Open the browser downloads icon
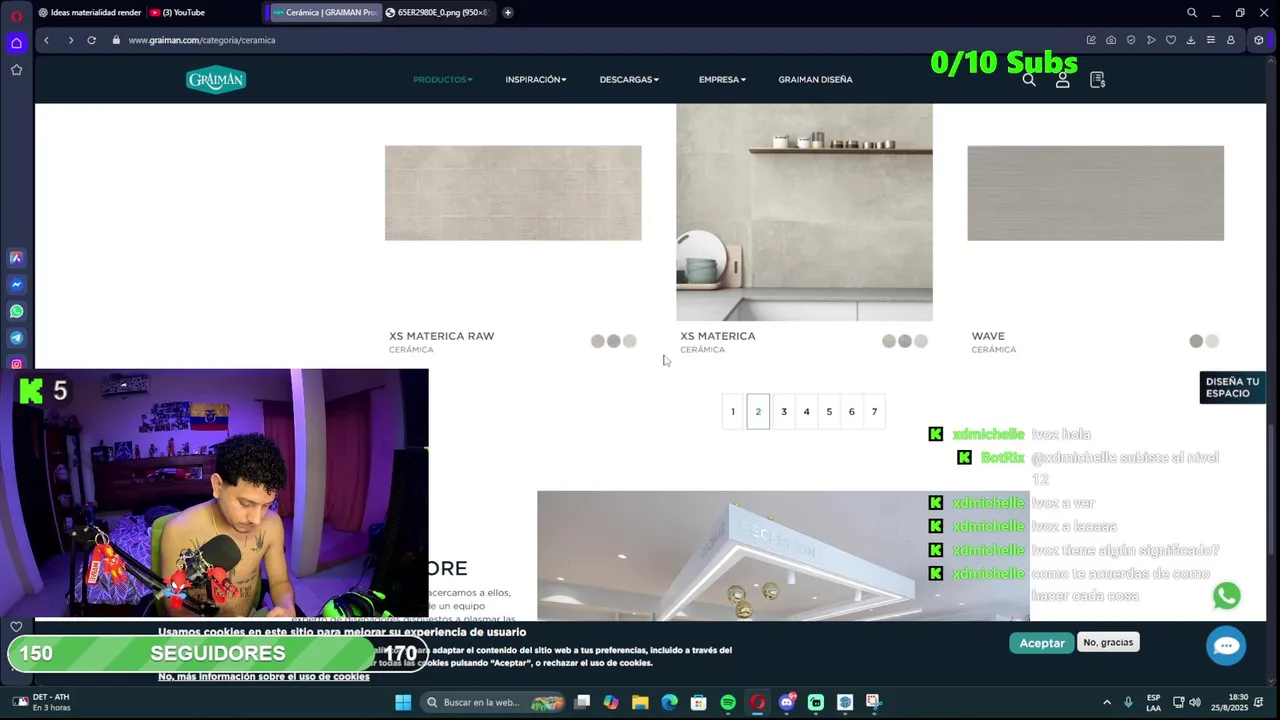This screenshot has height=720, width=1280. [x=1191, y=40]
